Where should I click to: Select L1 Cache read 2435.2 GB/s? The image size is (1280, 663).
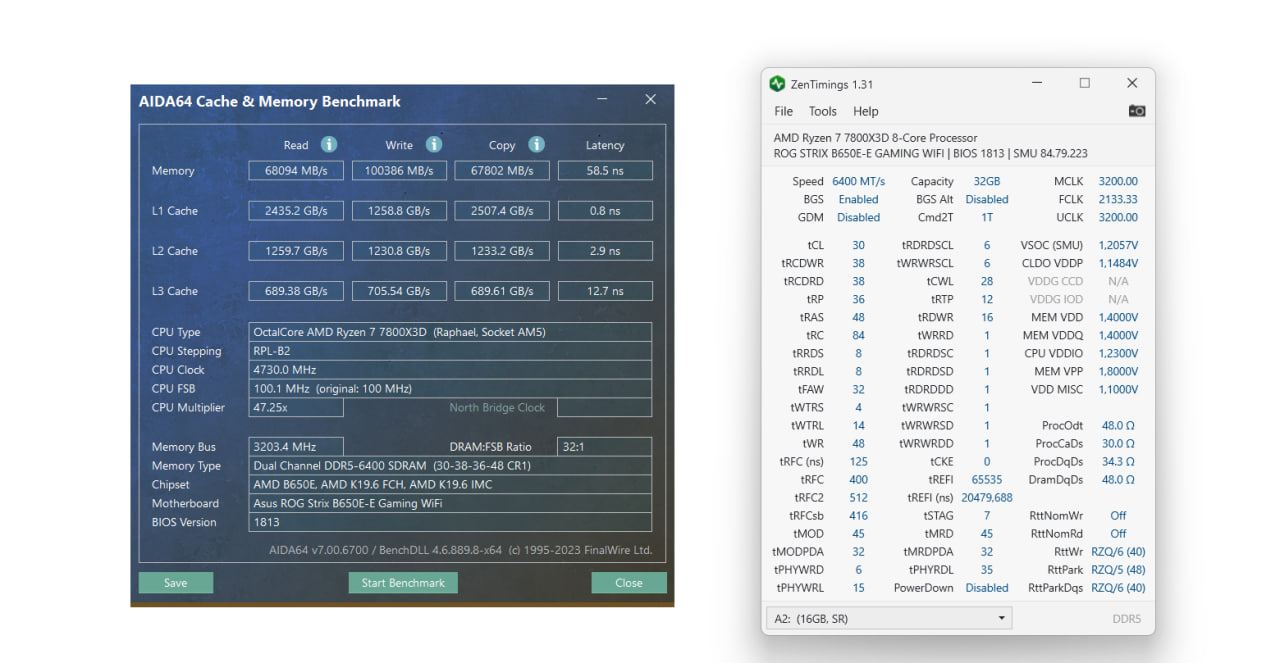296,211
